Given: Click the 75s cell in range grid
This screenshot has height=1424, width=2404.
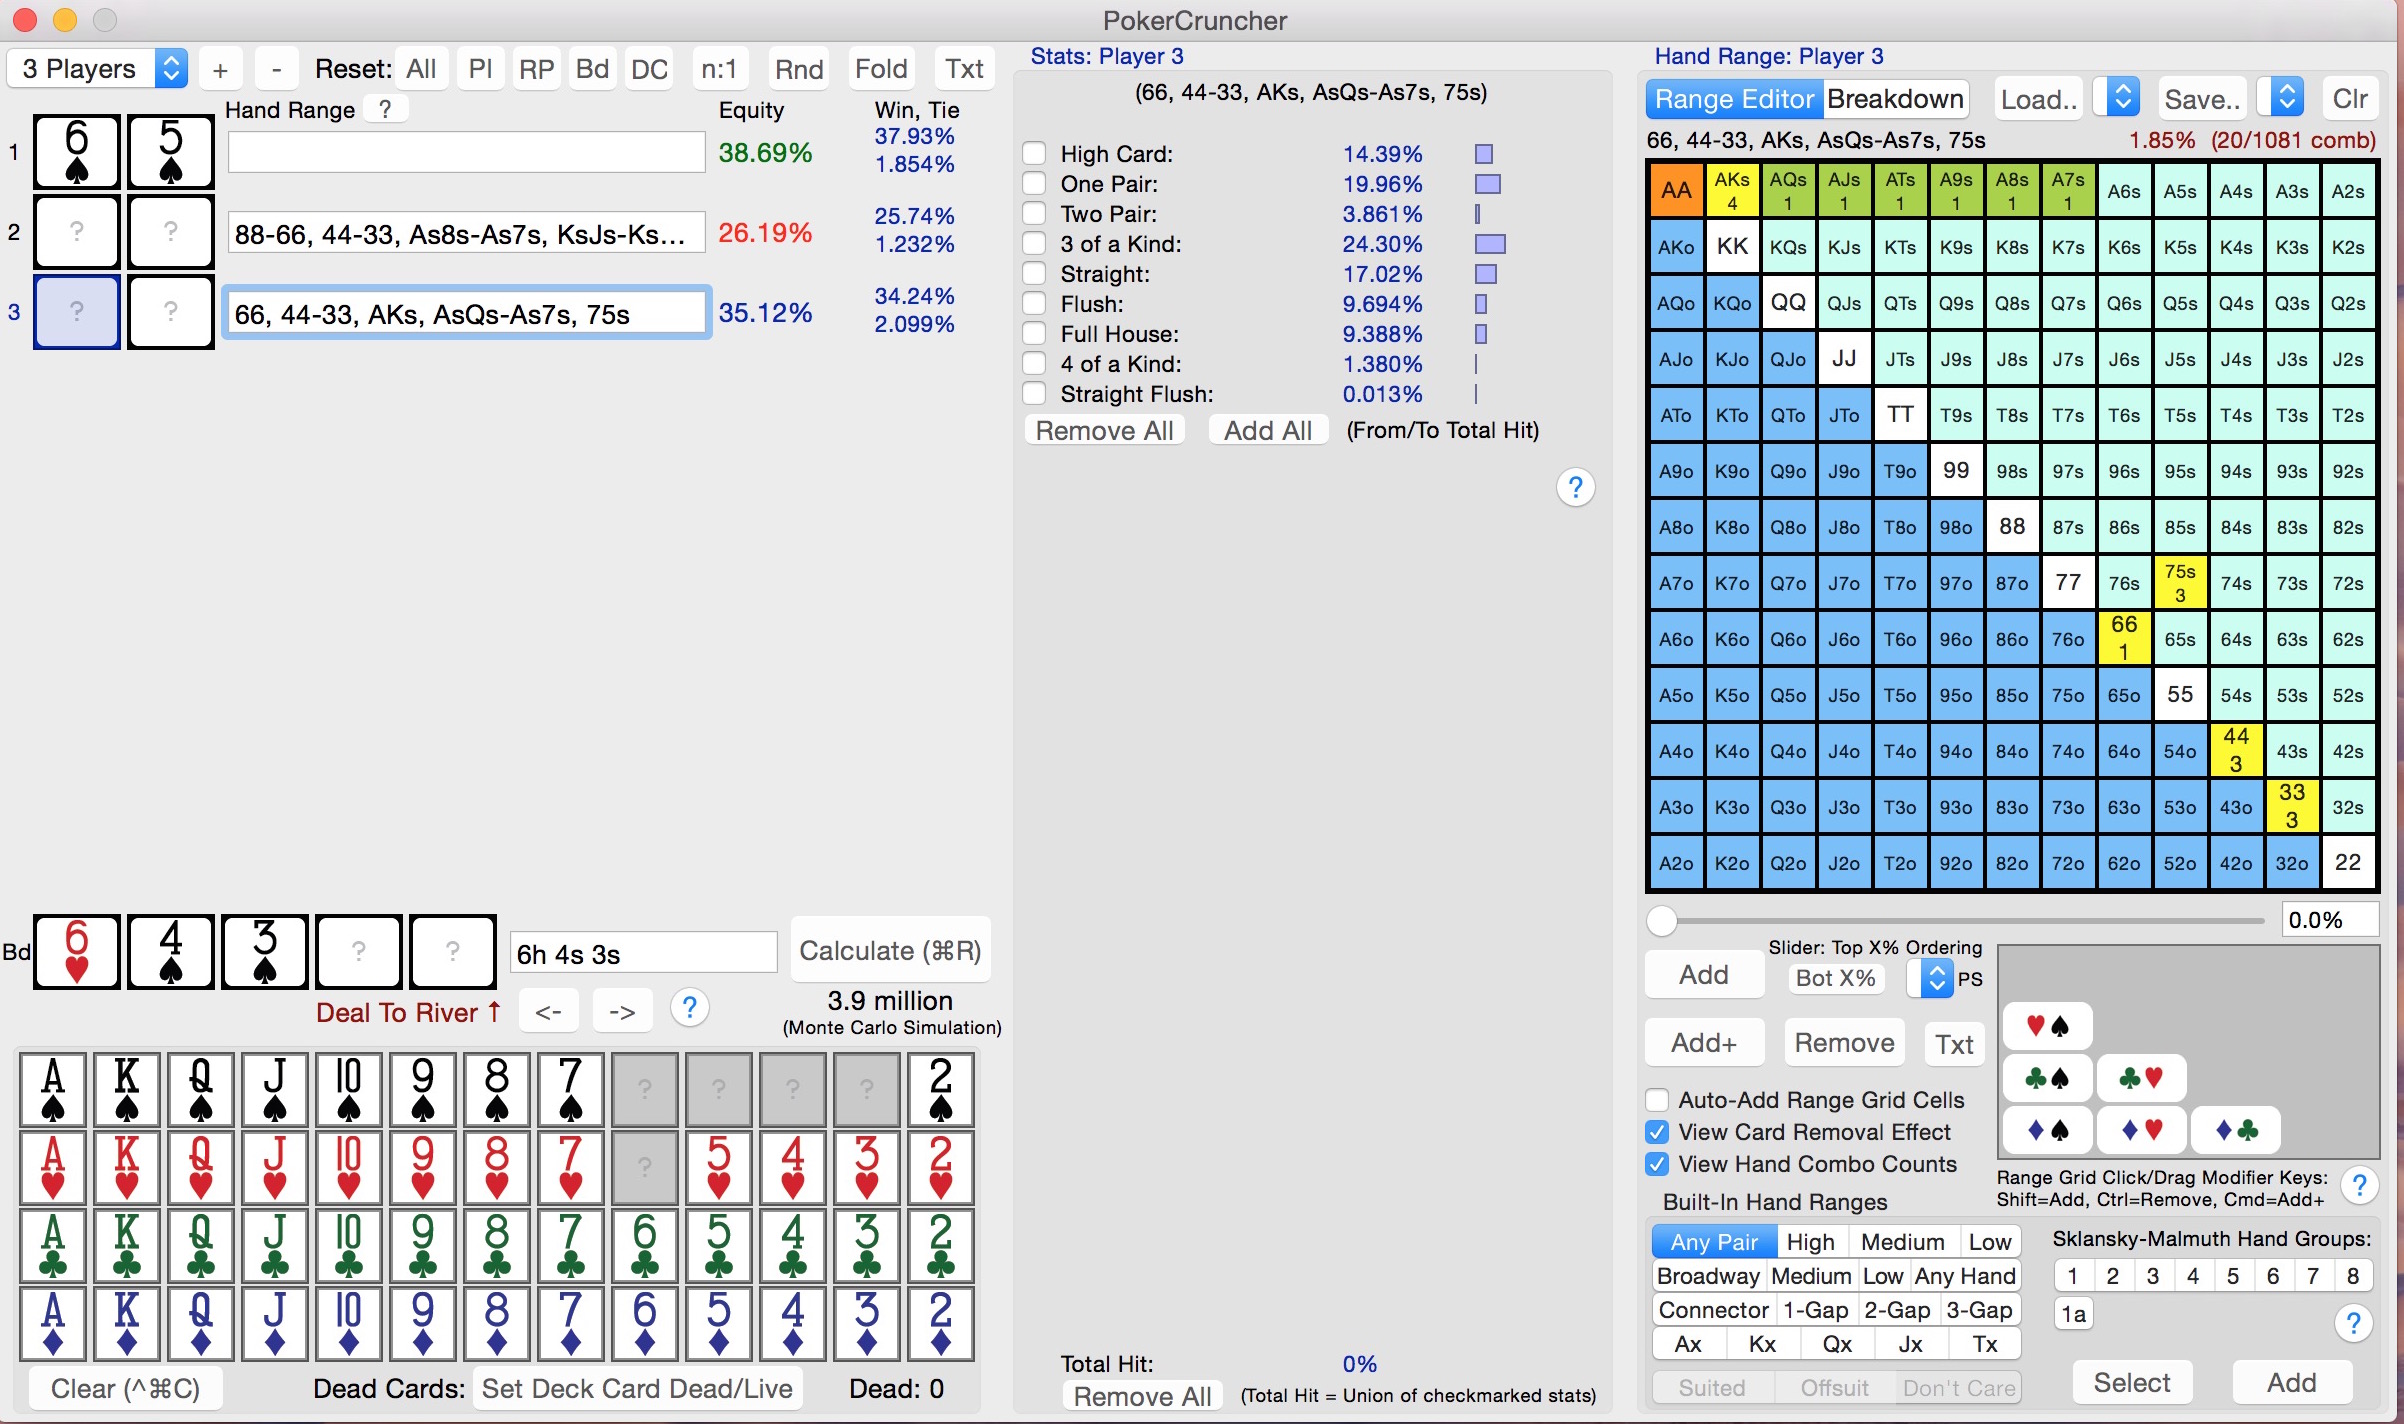Looking at the screenshot, I should point(2180,582).
